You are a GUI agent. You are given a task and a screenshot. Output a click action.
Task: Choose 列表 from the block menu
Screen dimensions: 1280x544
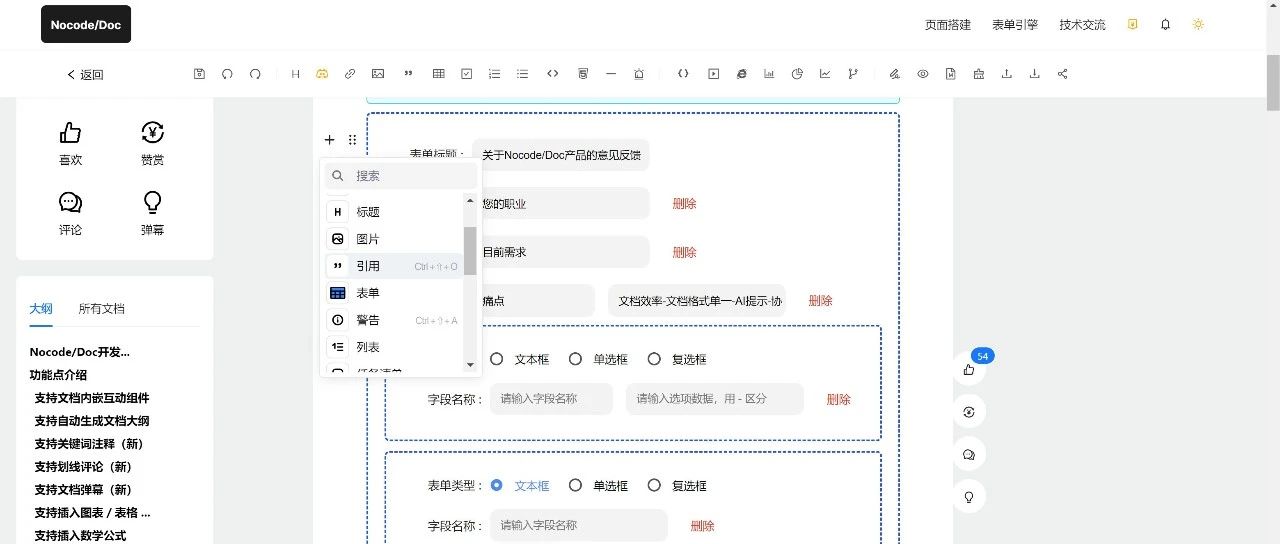[393, 347]
